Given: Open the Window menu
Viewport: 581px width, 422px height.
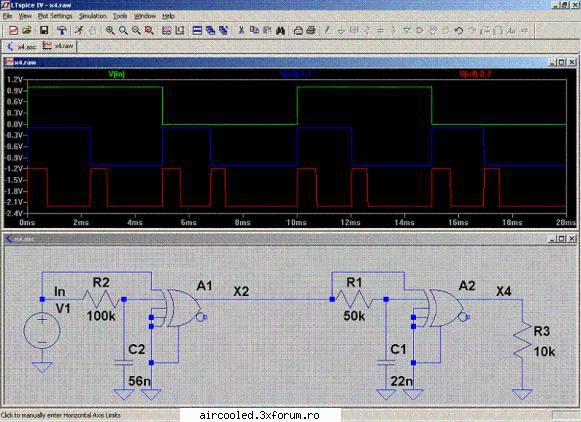Looking at the screenshot, I should coord(145,16).
